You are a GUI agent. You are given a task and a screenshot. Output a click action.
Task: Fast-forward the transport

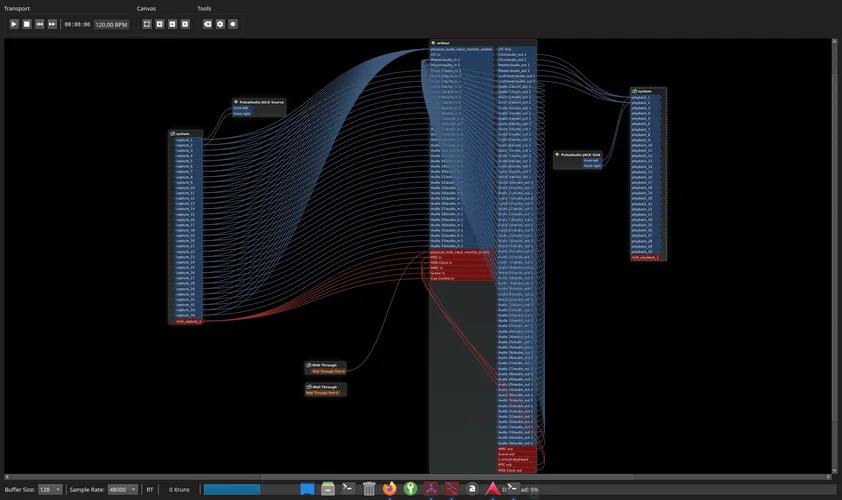(x=52, y=24)
